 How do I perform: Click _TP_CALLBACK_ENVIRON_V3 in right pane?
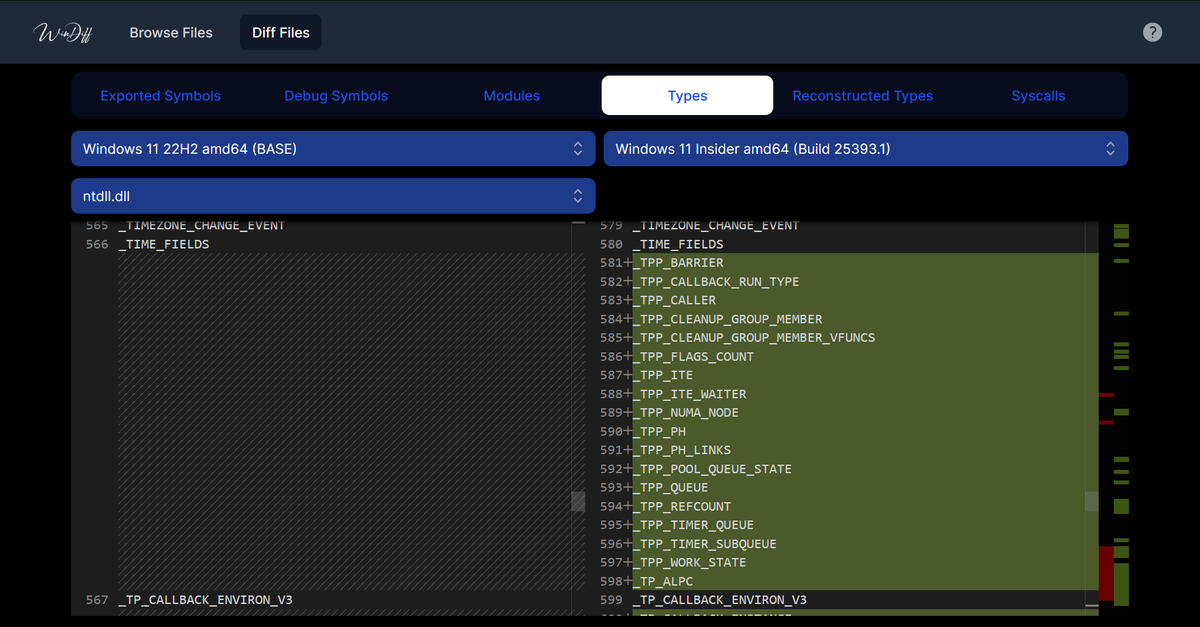(720, 600)
